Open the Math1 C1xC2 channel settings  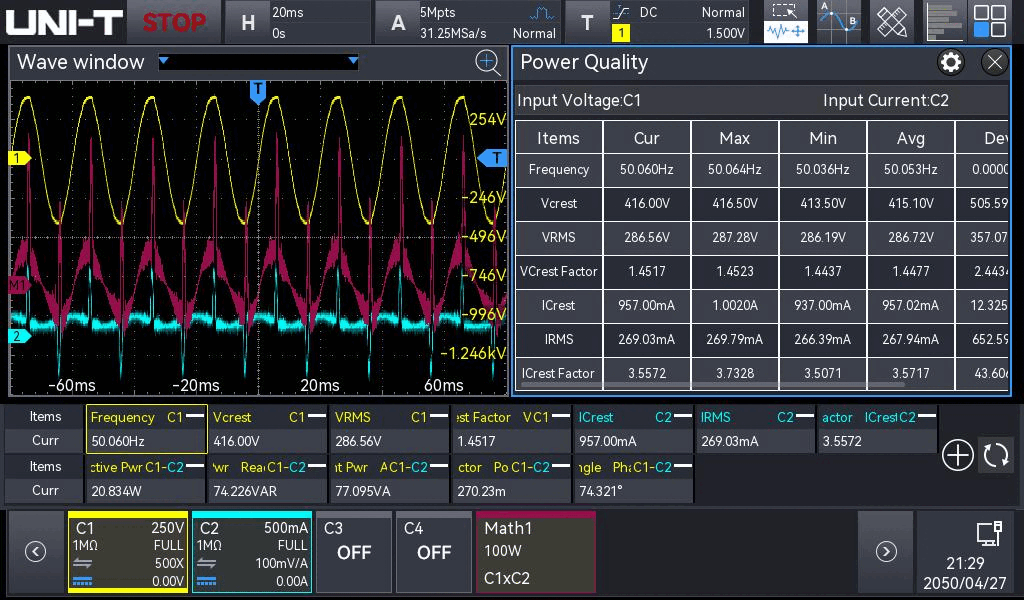[535, 552]
